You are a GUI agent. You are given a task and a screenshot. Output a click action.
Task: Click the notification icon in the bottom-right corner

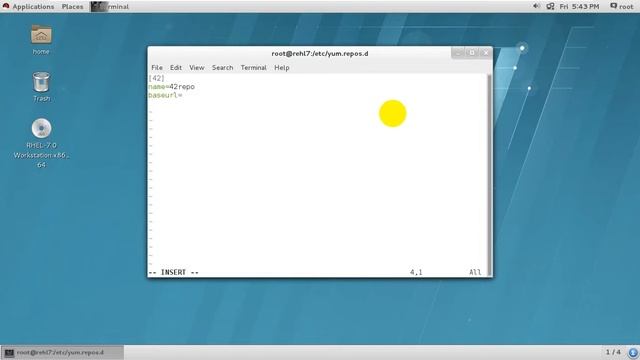(633, 353)
